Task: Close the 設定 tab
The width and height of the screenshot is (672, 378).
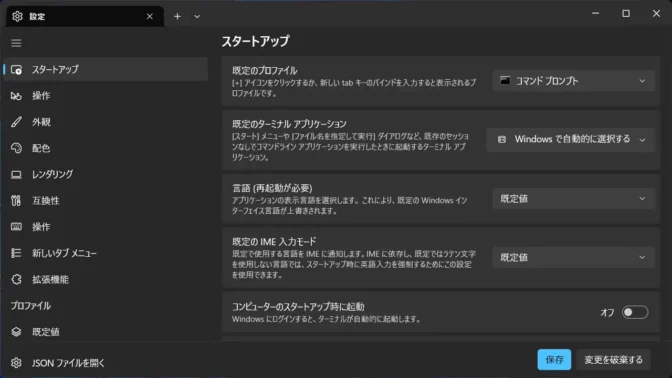Action: coord(150,16)
